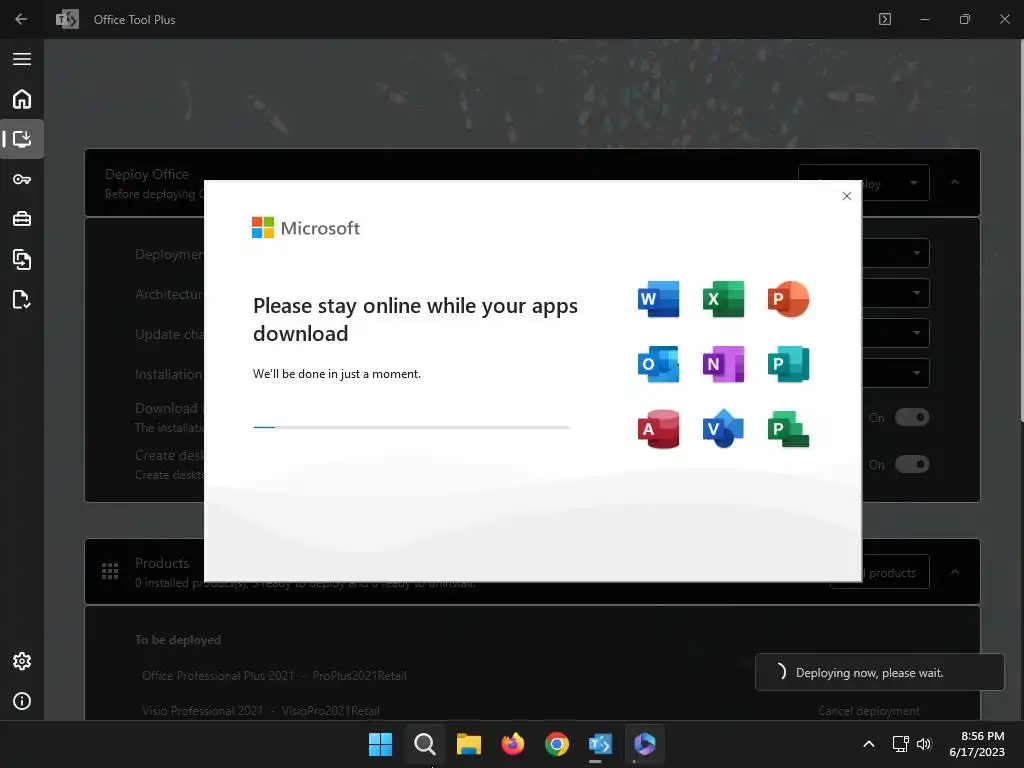Click the taskbar clock and date
Viewport: 1024px width, 768px height.
pos(977,744)
